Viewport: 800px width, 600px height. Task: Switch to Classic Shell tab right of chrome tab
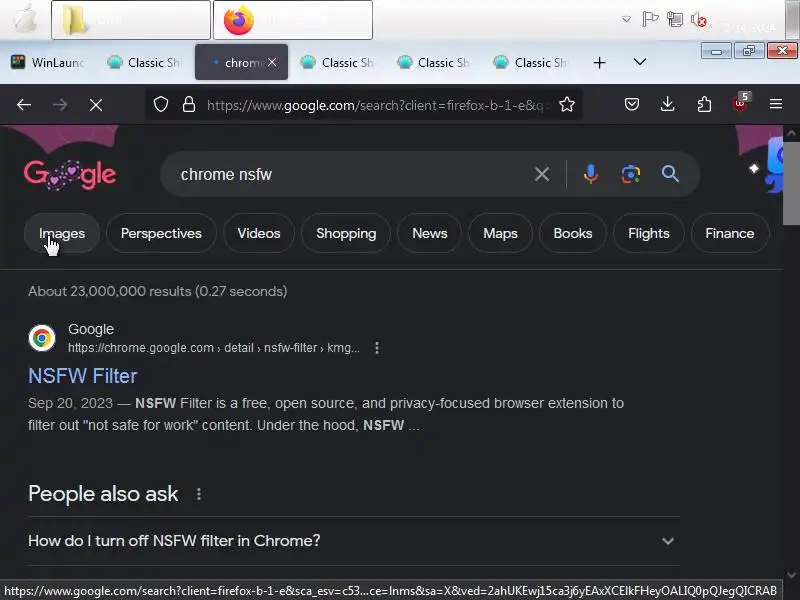pyautogui.click(x=338, y=63)
